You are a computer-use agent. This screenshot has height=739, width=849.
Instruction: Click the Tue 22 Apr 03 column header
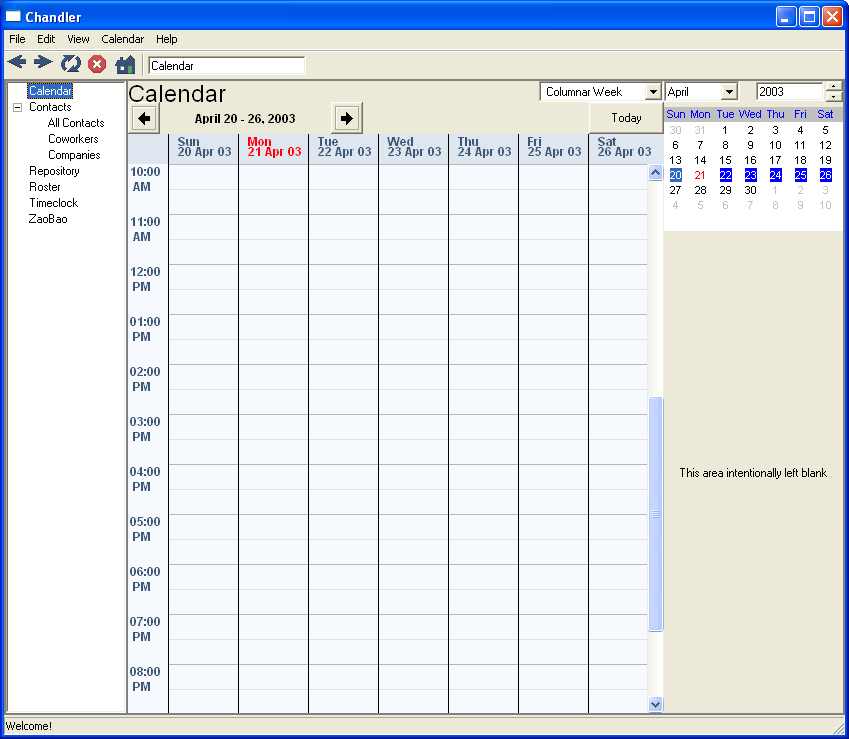tap(343, 147)
